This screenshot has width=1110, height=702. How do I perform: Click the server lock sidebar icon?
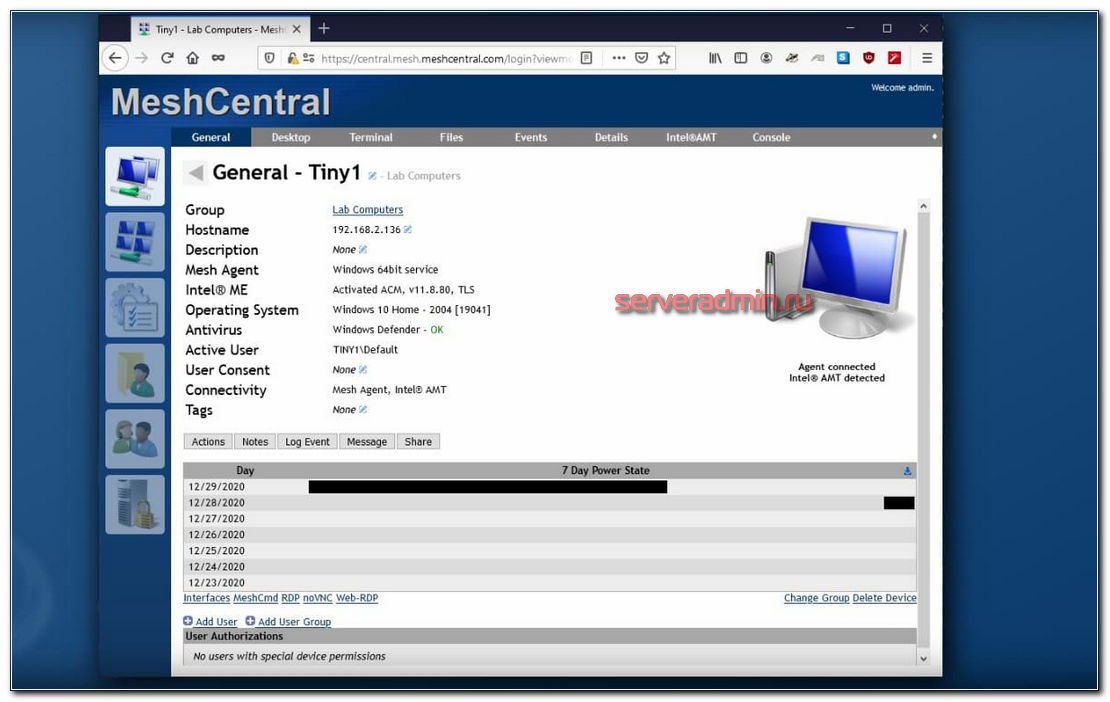click(135, 504)
